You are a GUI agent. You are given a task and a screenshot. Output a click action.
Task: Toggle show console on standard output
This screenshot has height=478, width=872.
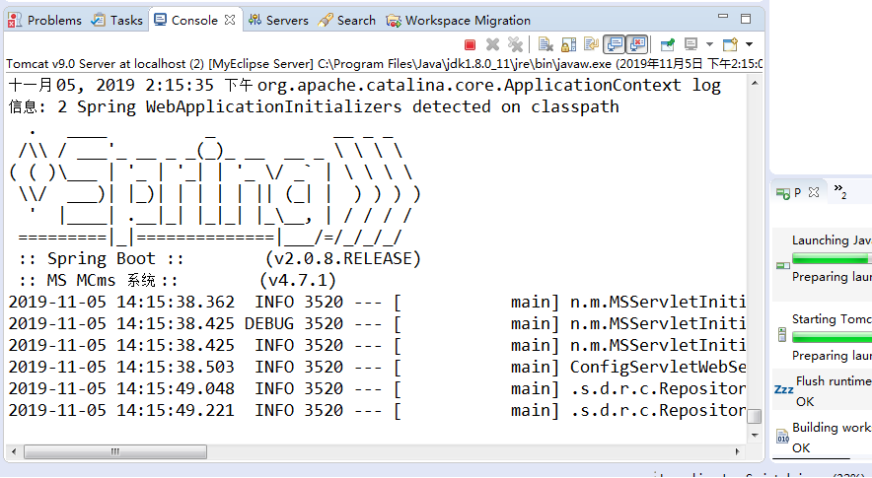tap(615, 44)
